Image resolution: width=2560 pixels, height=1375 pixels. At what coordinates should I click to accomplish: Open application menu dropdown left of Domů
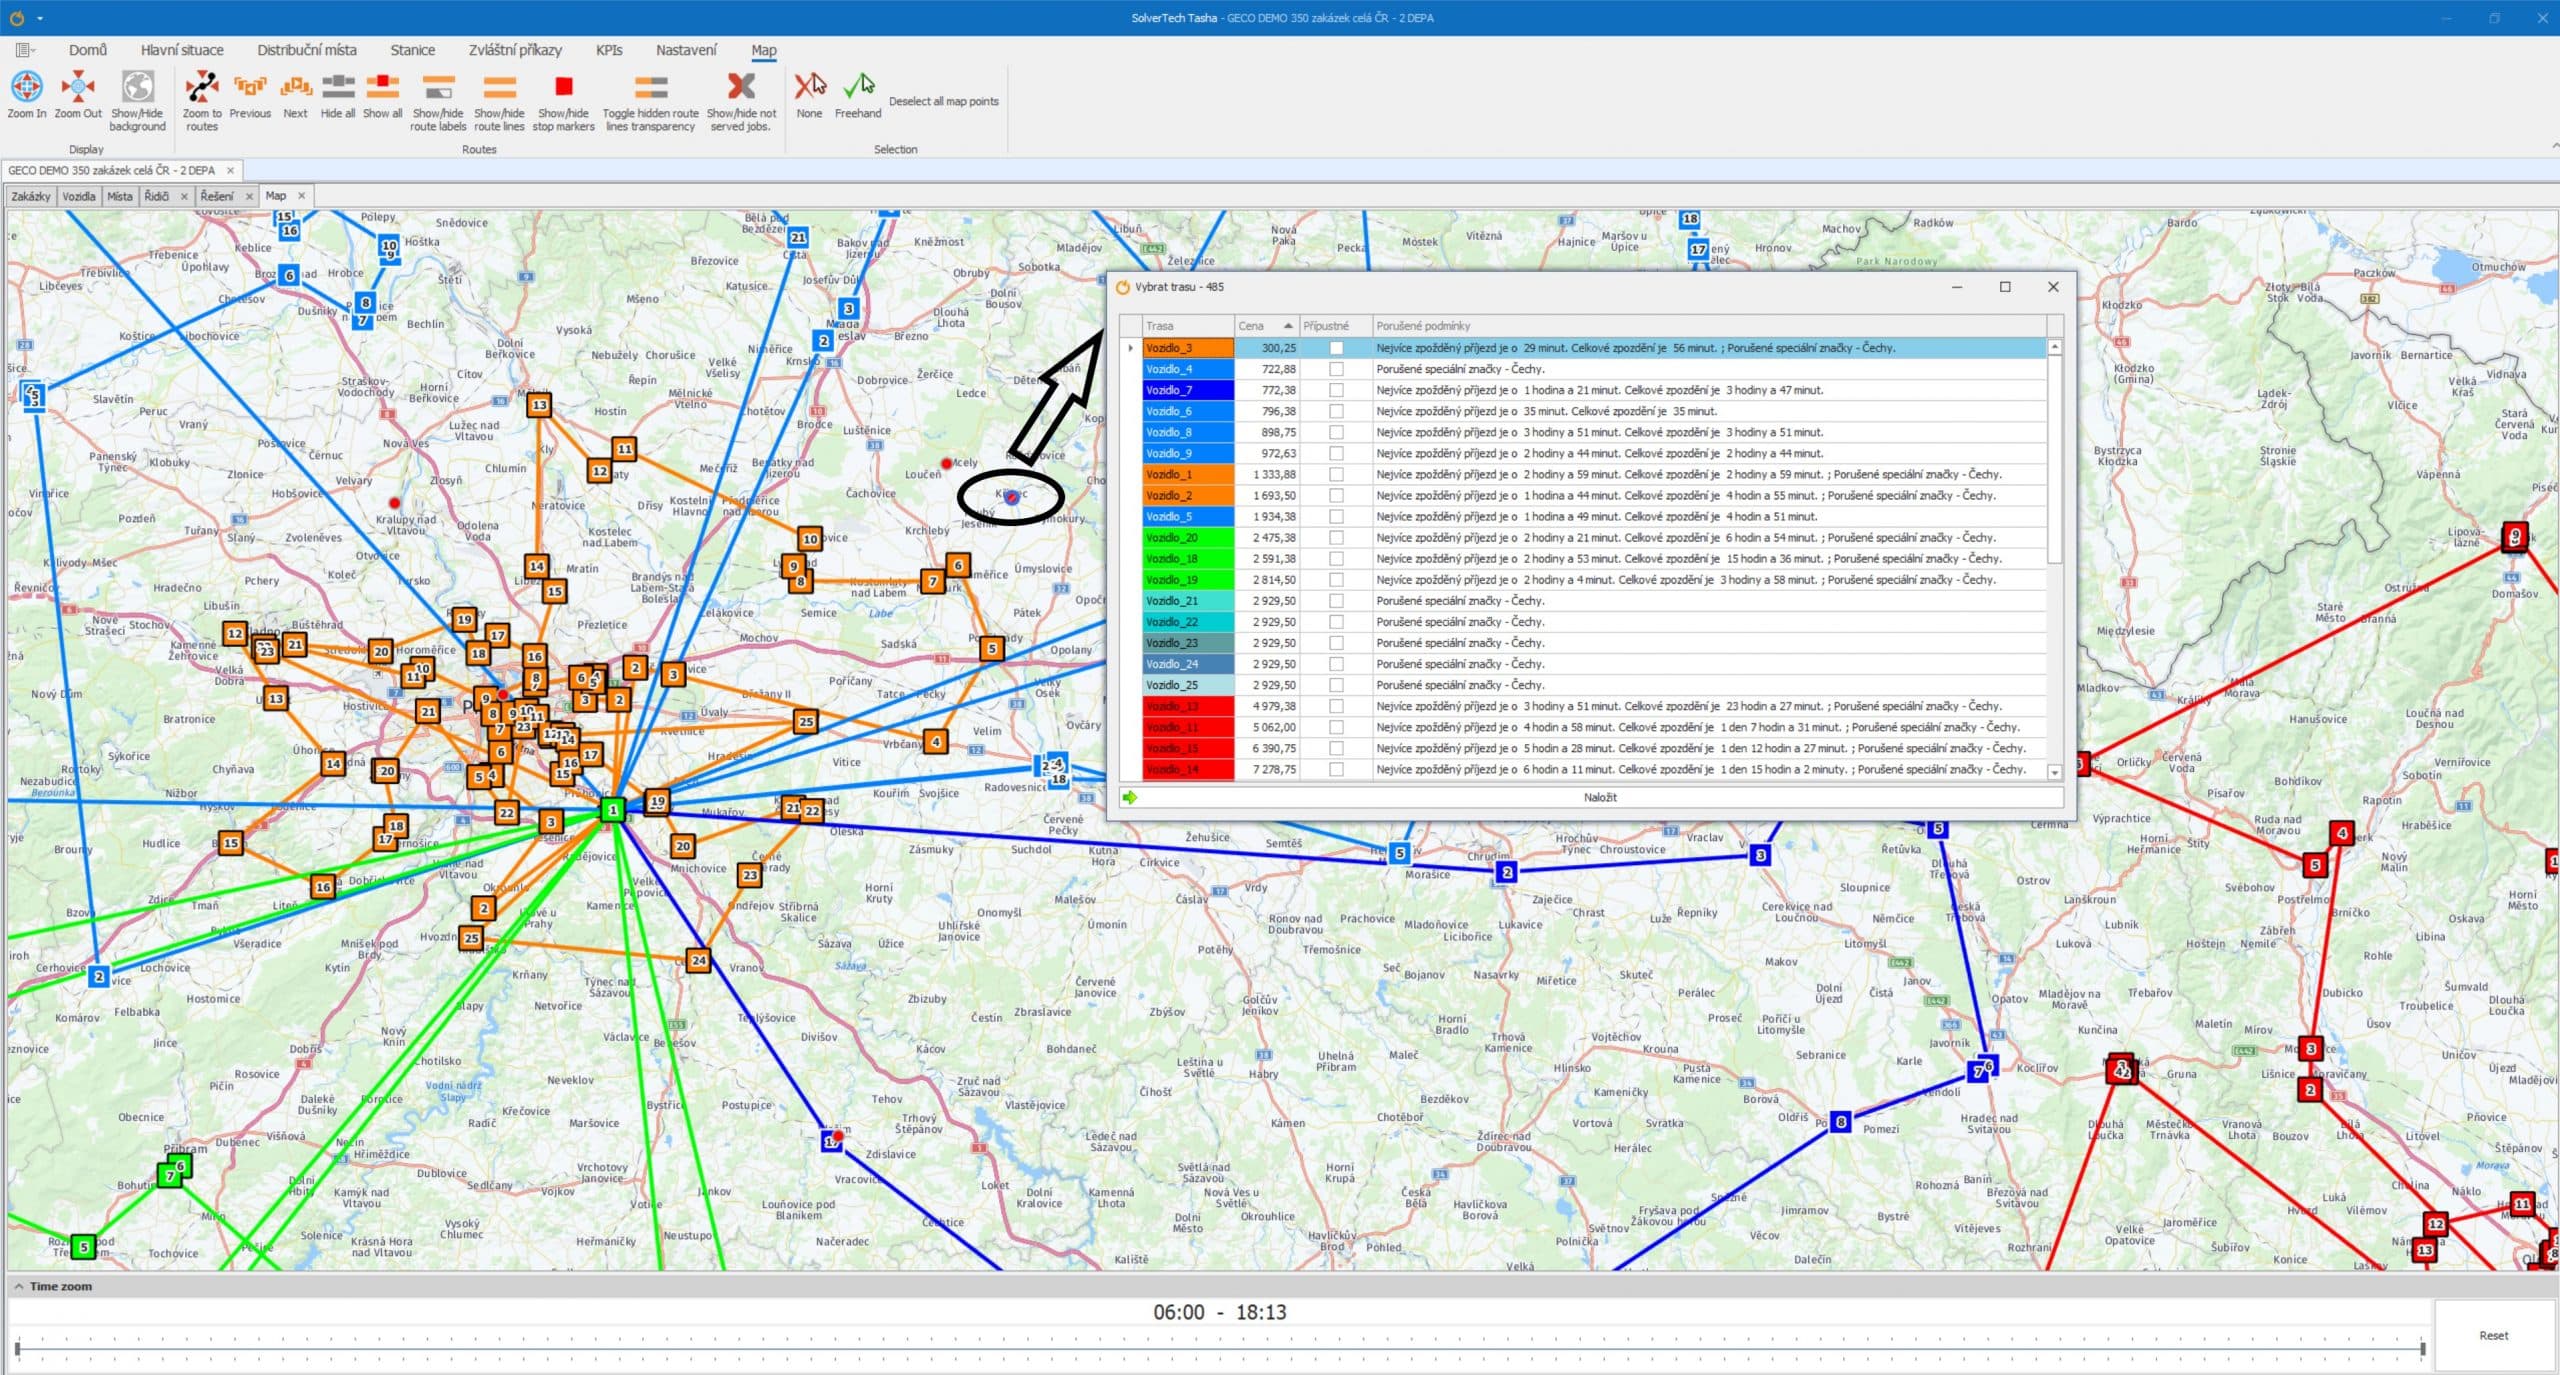(x=25, y=50)
